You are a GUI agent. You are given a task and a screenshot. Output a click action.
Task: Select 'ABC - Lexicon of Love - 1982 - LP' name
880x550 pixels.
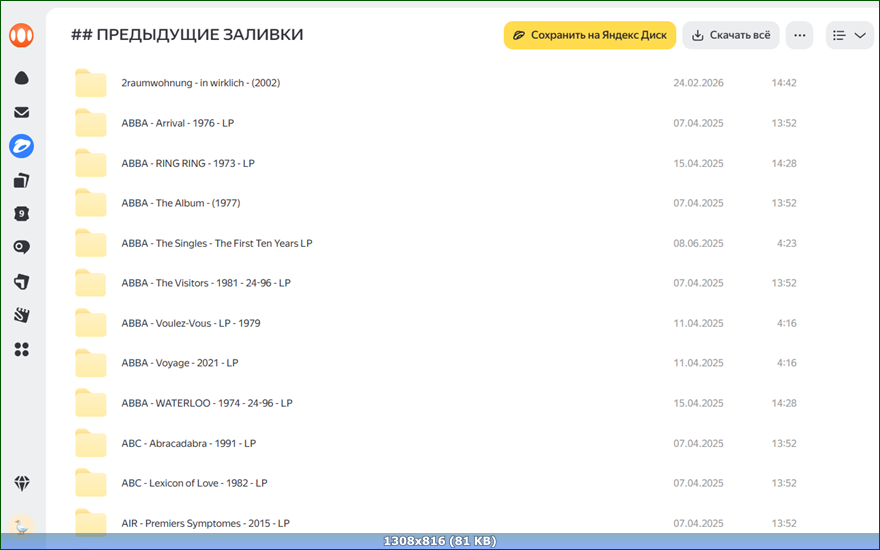click(194, 483)
